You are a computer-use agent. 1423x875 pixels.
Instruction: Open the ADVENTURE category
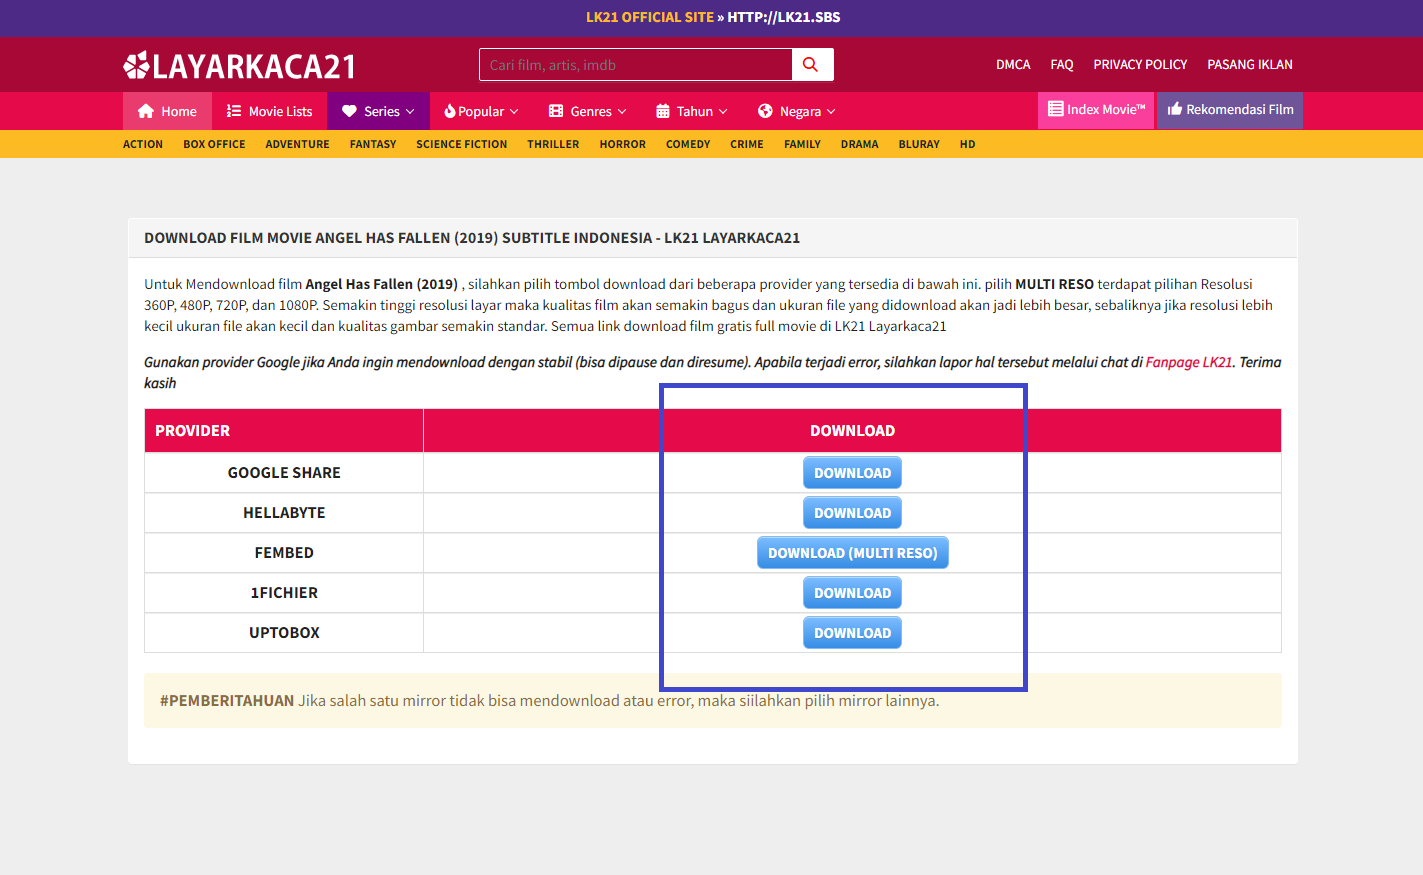(x=297, y=144)
